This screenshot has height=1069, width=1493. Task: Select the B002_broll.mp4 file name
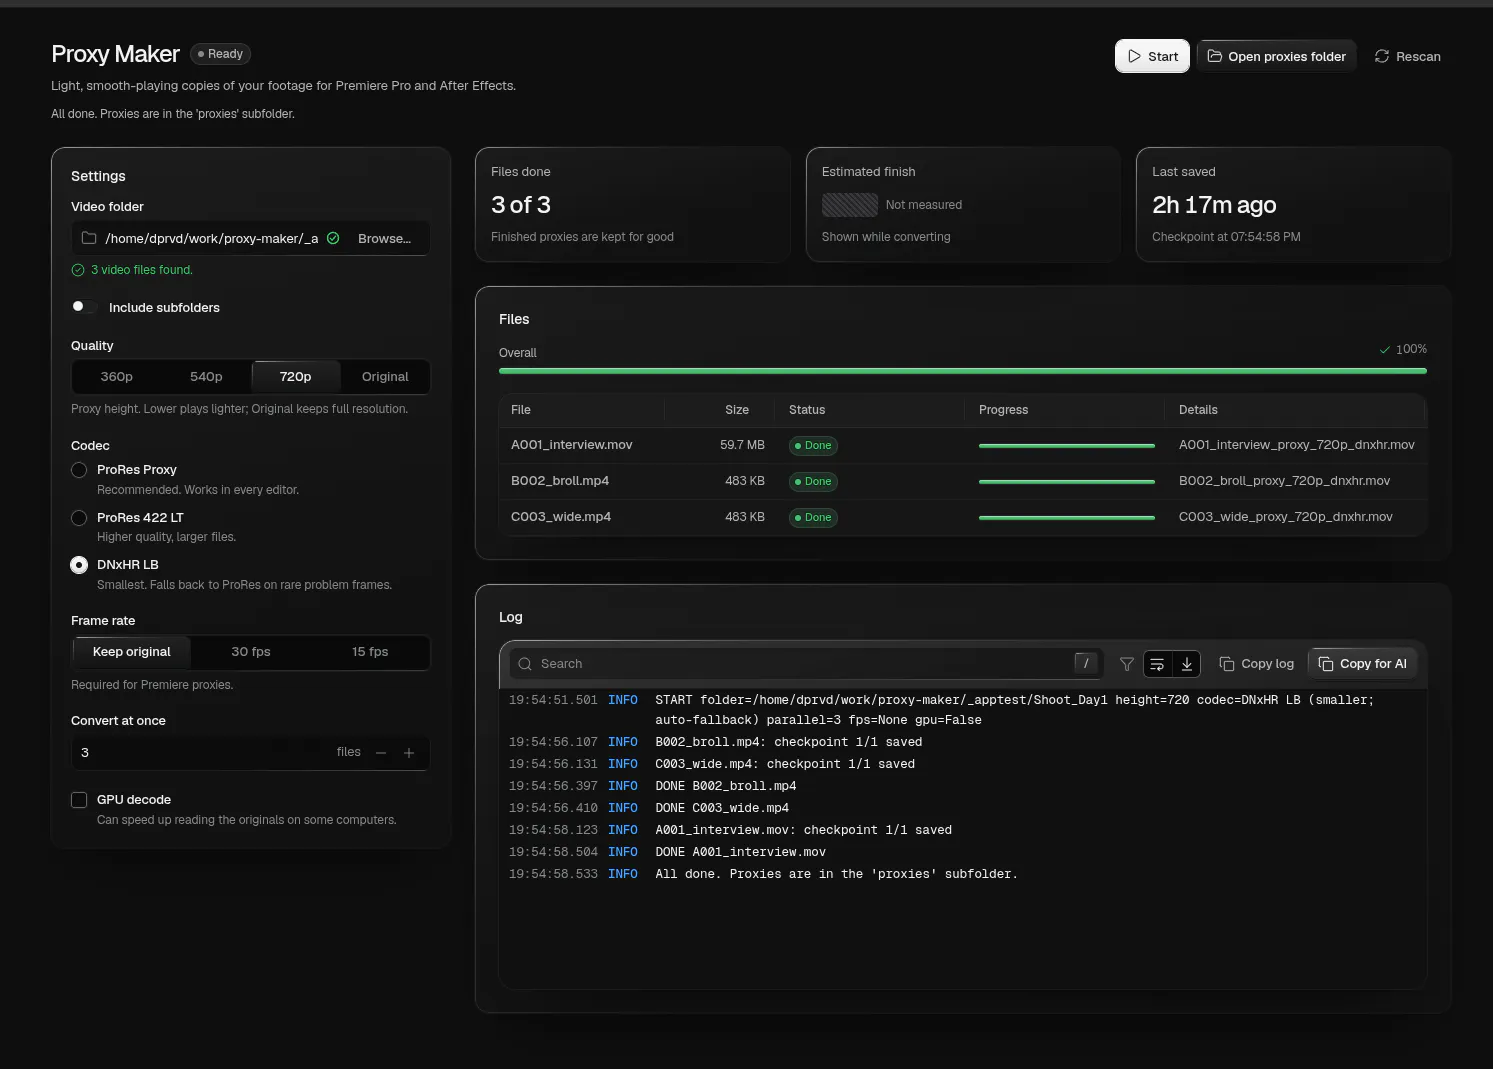click(x=560, y=481)
